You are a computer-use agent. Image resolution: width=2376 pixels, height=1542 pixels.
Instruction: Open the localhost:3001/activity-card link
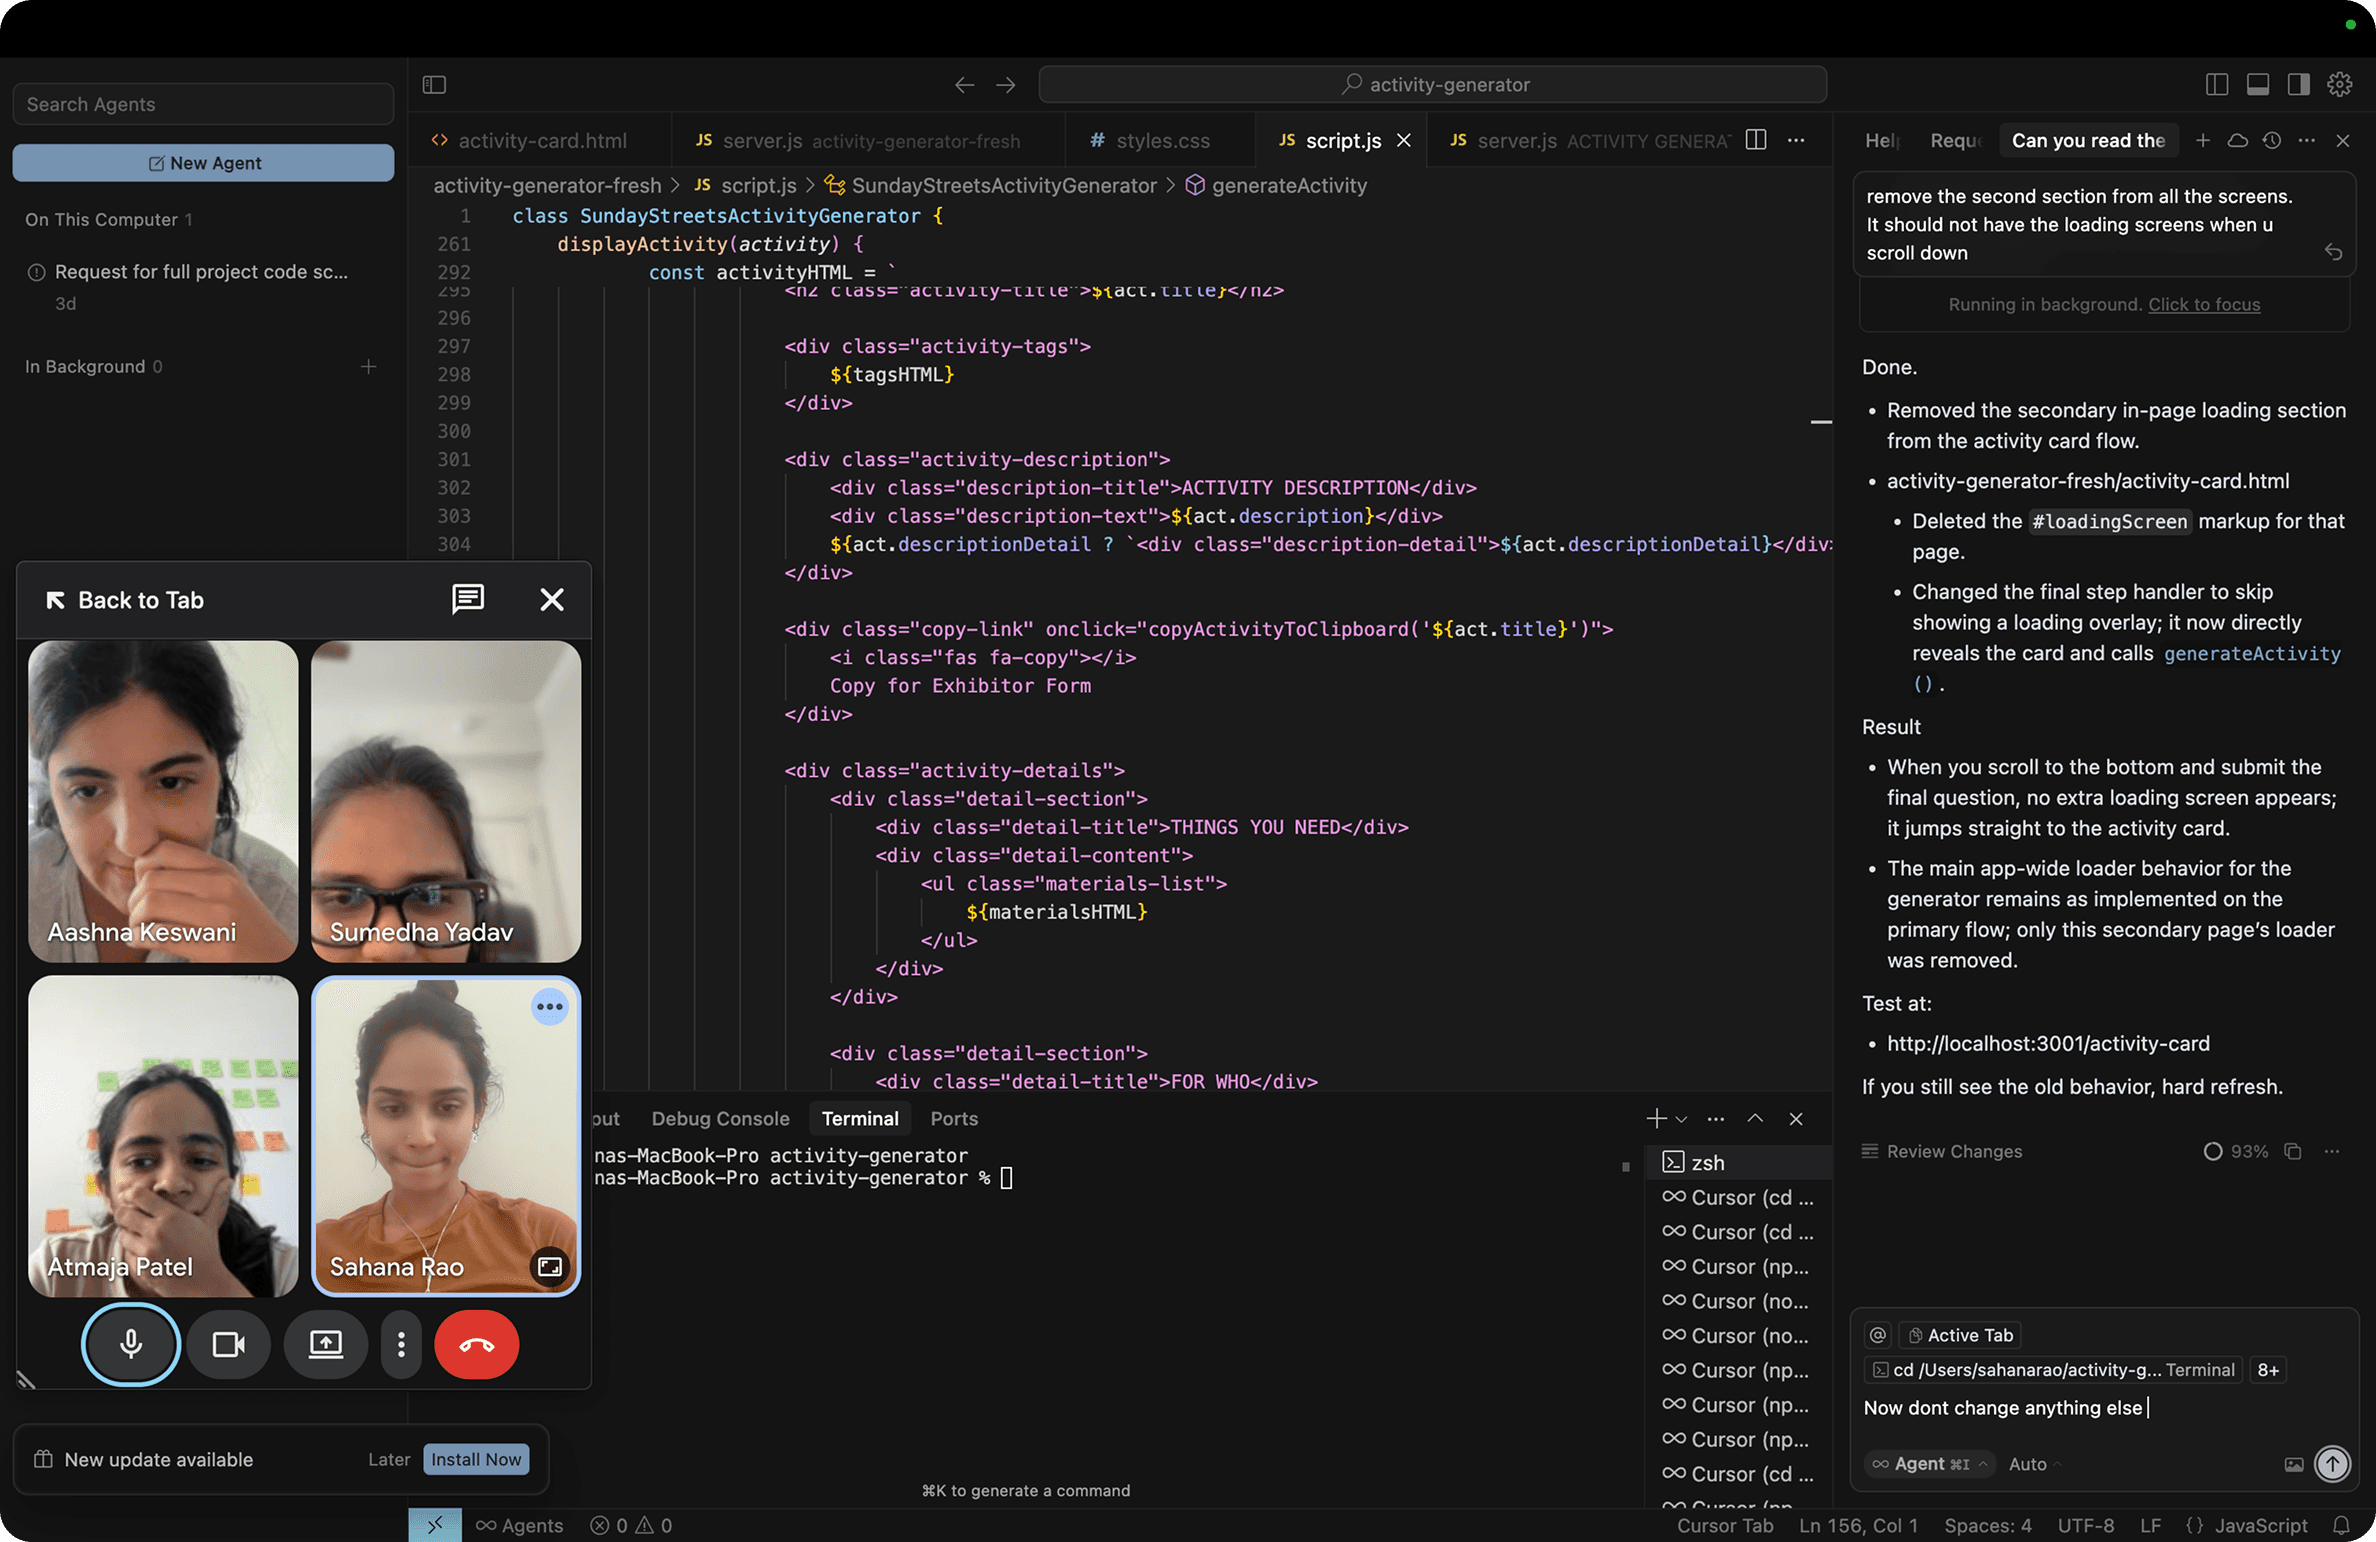2047,1043
